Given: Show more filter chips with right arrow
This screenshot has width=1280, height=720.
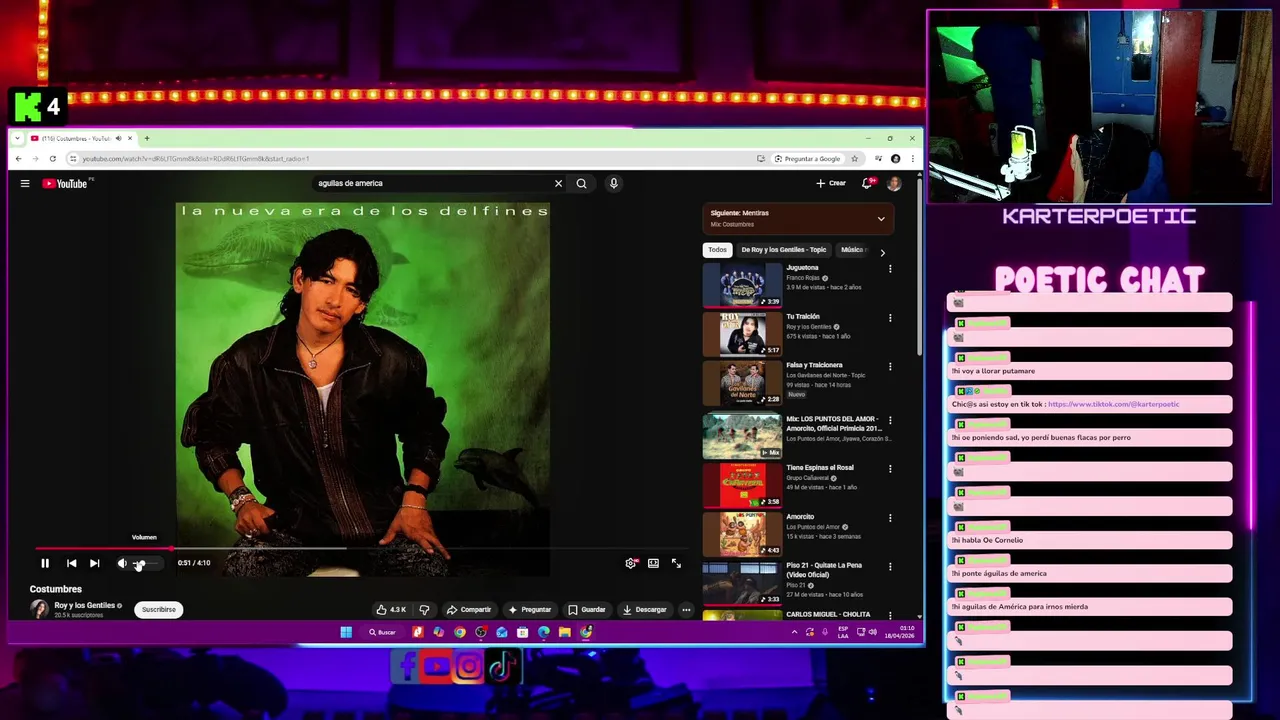Looking at the screenshot, I should (882, 252).
